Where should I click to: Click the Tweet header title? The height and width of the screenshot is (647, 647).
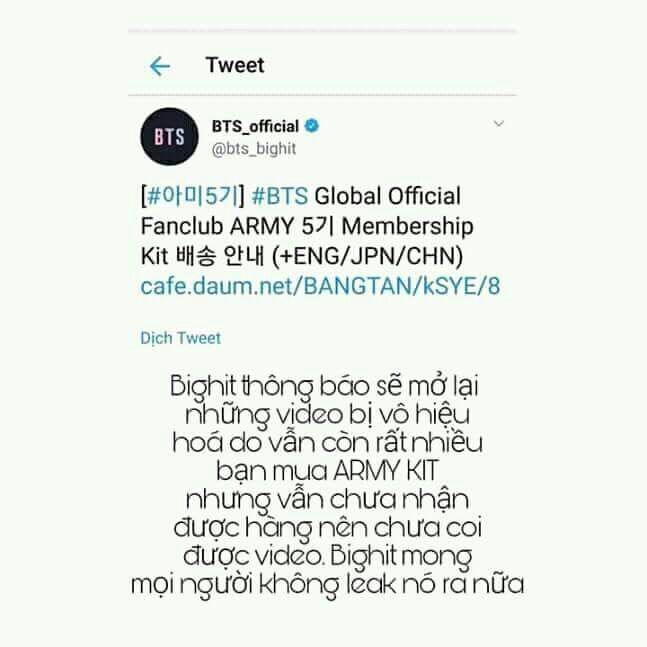click(235, 65)
